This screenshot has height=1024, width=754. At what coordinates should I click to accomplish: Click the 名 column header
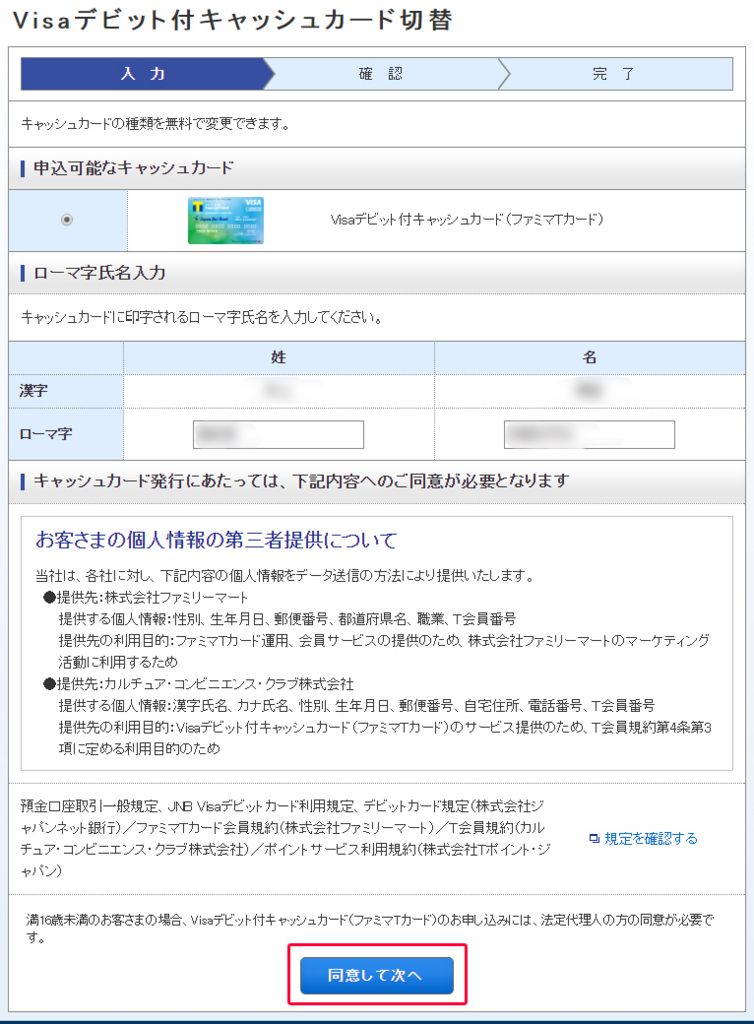point(589,357)
